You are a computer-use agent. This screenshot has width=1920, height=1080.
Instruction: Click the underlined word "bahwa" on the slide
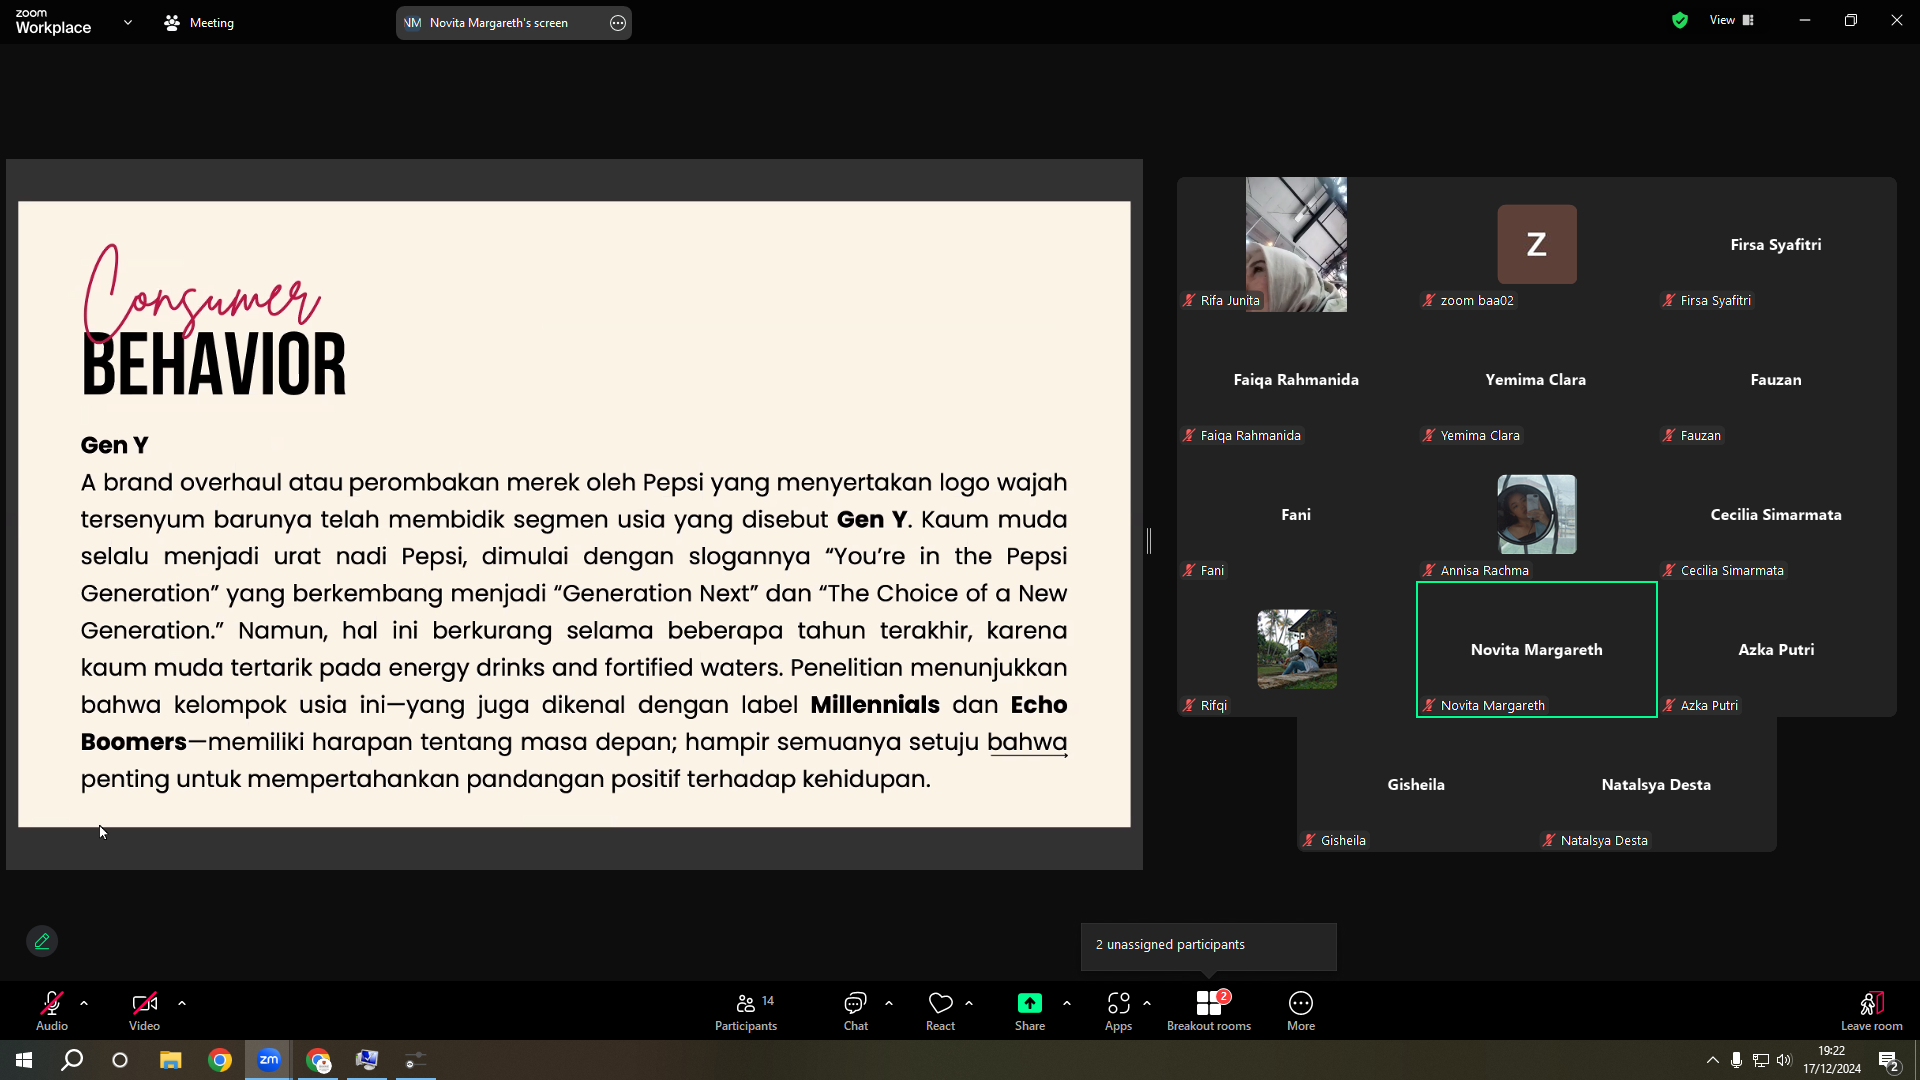tap(1027, 742)
